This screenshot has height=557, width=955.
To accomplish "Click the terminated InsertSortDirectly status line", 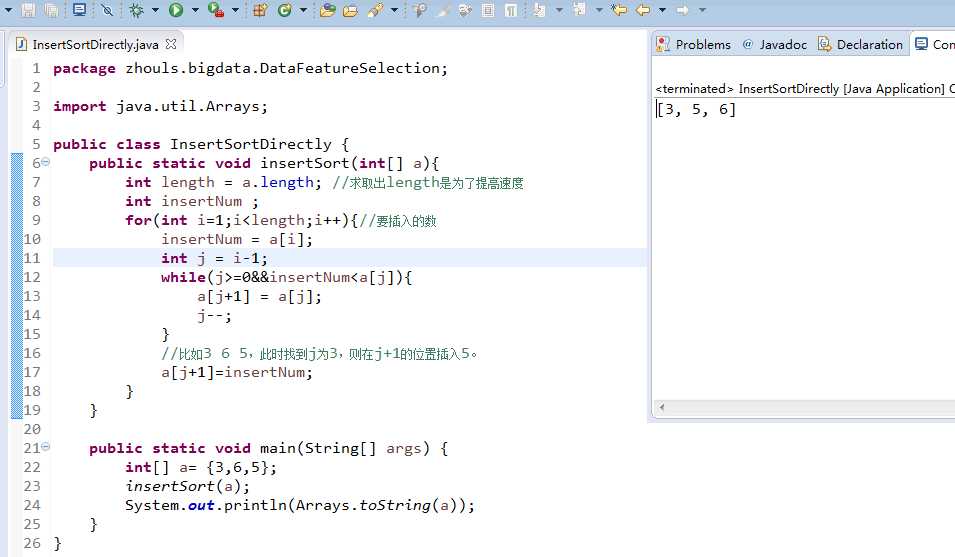I will pos(805,89).
